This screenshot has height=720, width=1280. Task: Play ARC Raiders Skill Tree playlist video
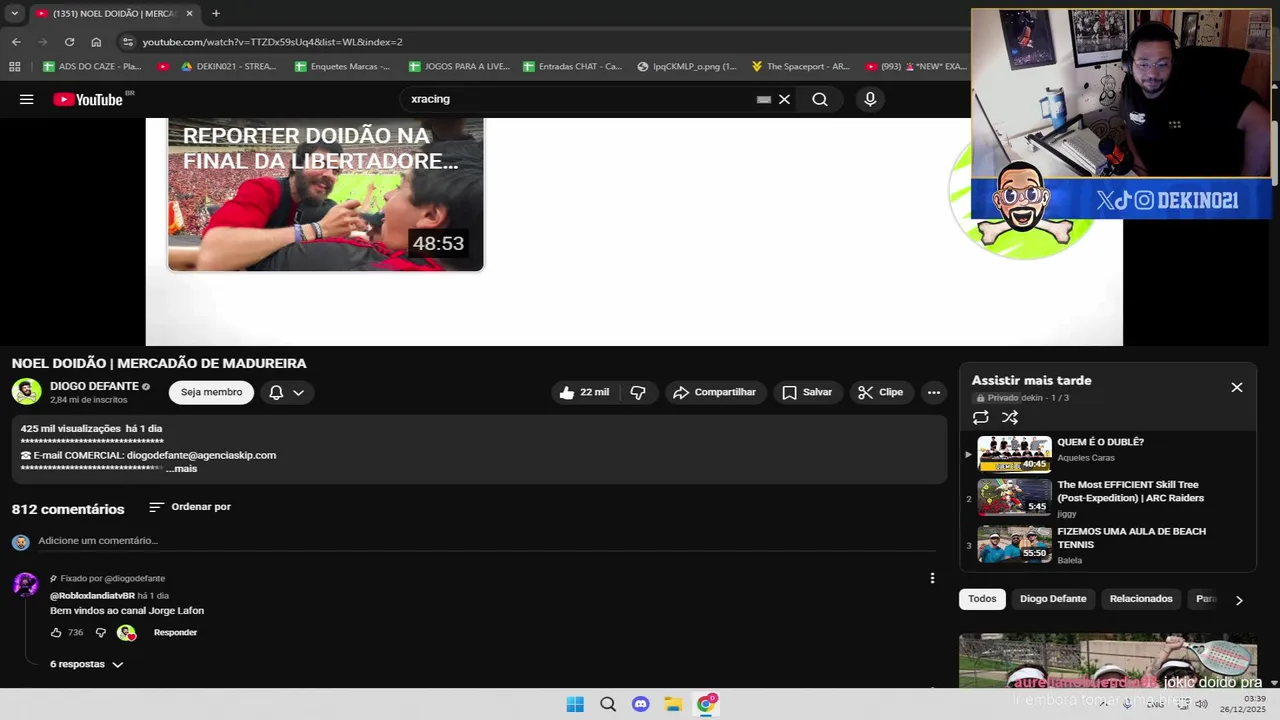pos(1107,499)
